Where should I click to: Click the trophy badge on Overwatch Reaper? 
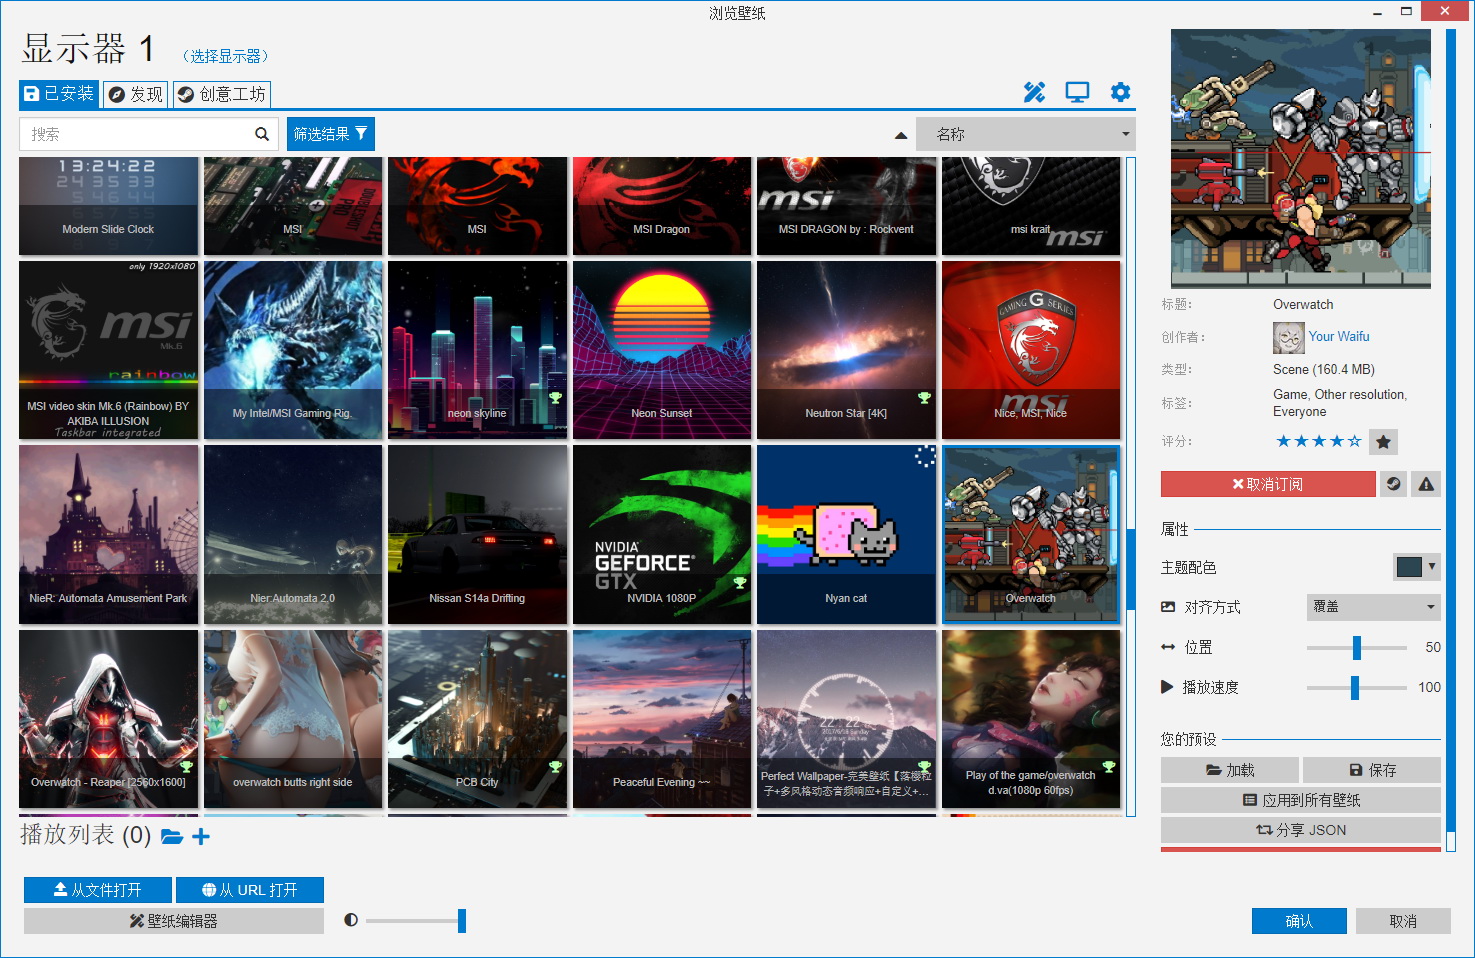(x=186, y=767)
